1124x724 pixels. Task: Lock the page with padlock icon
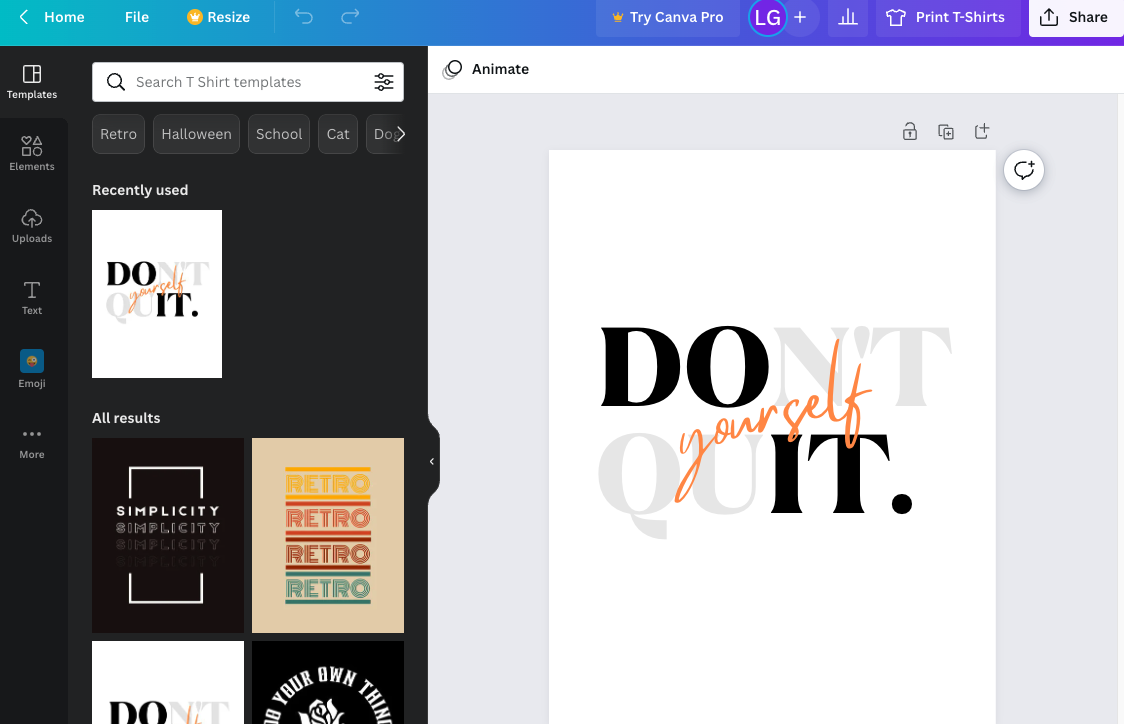[910, 131]
